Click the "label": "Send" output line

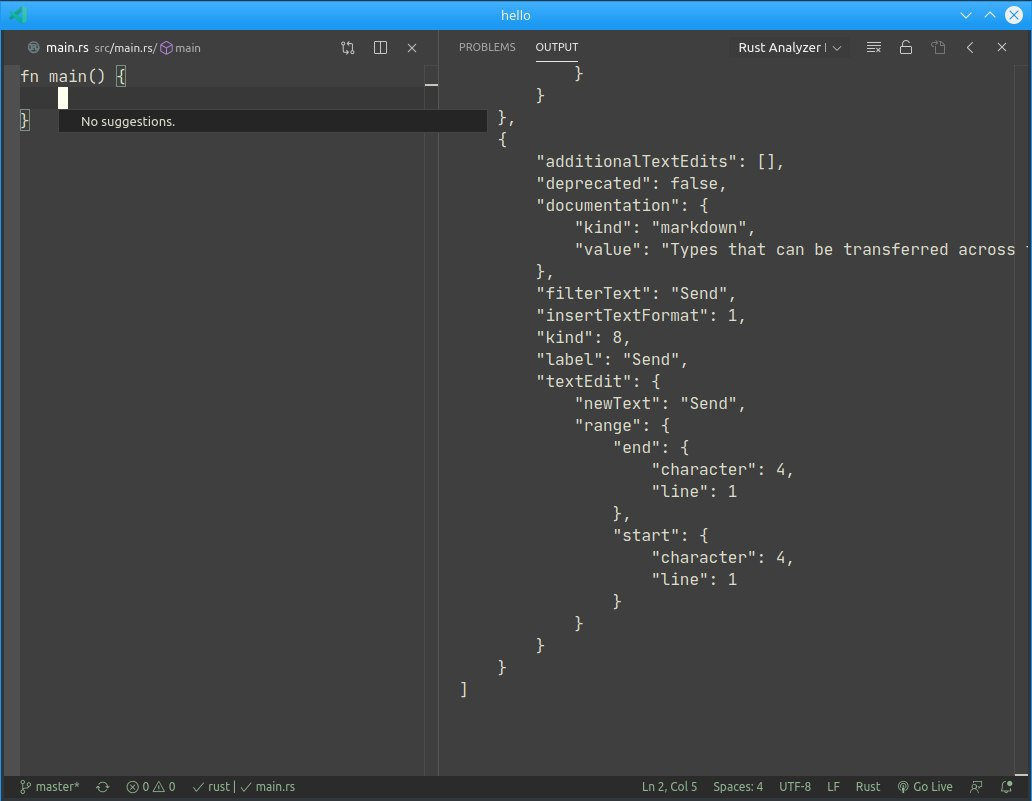coord(612,359)
